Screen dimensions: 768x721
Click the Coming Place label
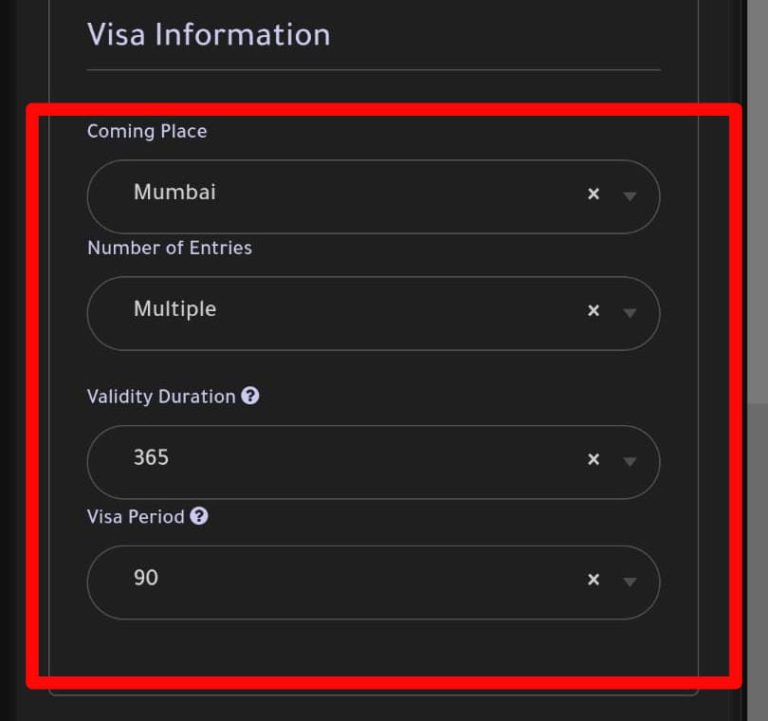[x=147, y=131]
